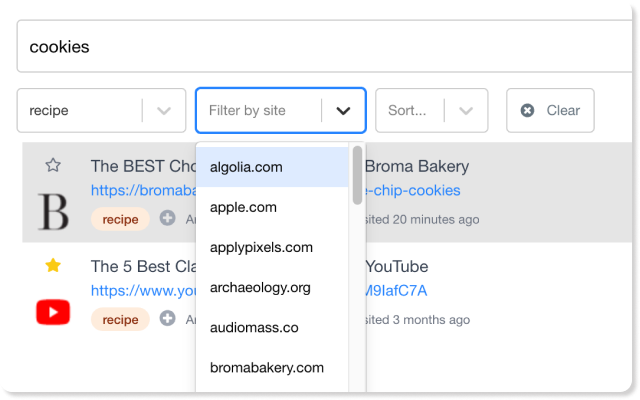Pick archaeology.org from the list
The width and height of the screenshot is (640, 400).
point(272,287)
